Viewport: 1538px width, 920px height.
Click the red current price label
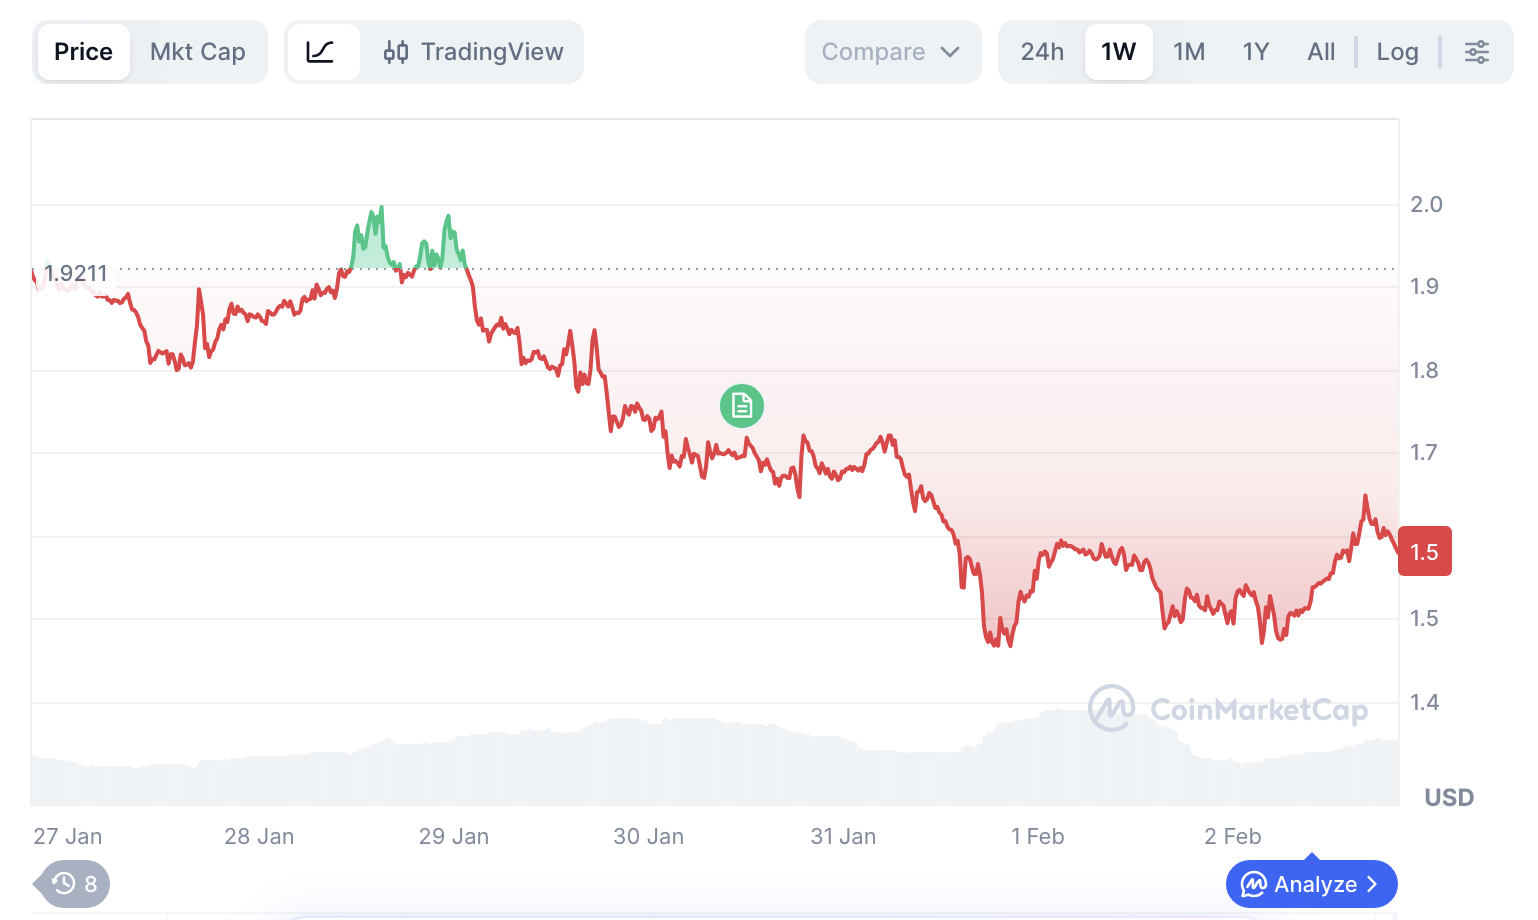click(x=1424, y=552)
